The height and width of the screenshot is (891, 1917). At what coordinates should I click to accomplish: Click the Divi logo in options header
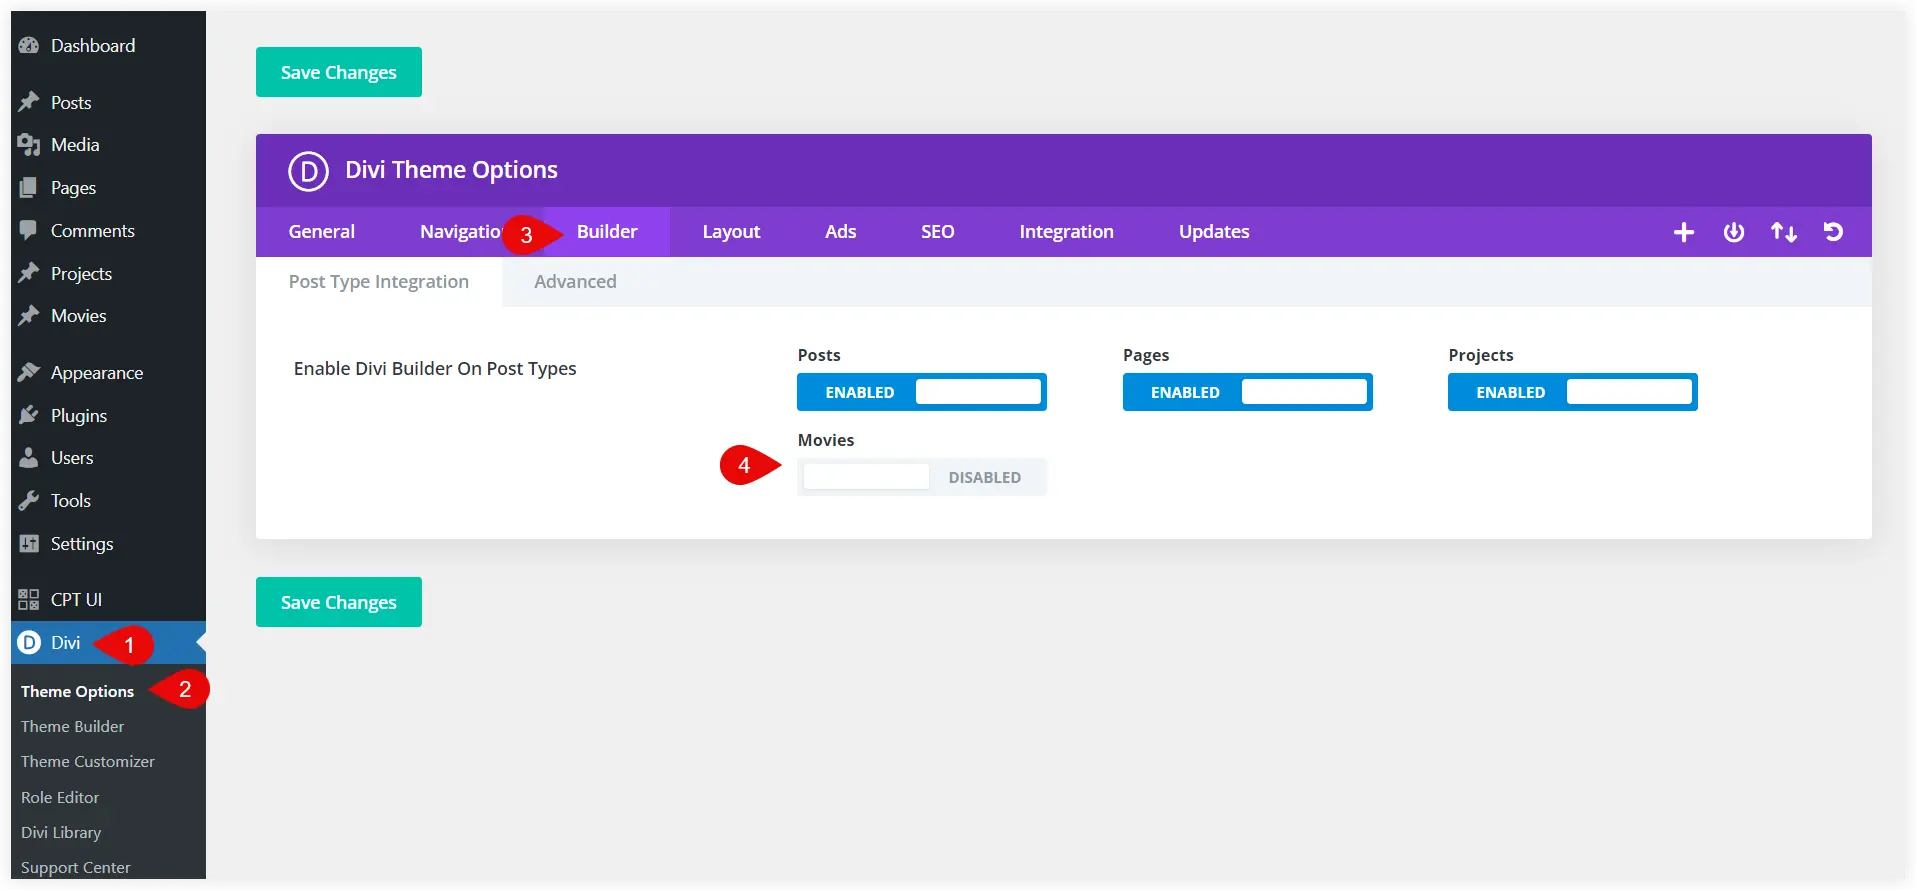pos(309,171)
